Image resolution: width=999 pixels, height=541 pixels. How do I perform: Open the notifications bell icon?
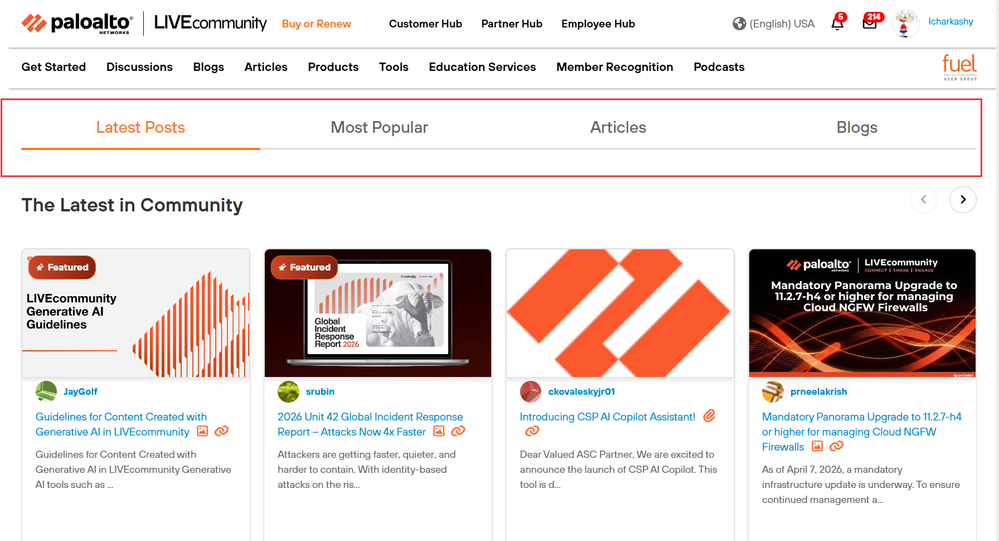(x=837, y=24)
